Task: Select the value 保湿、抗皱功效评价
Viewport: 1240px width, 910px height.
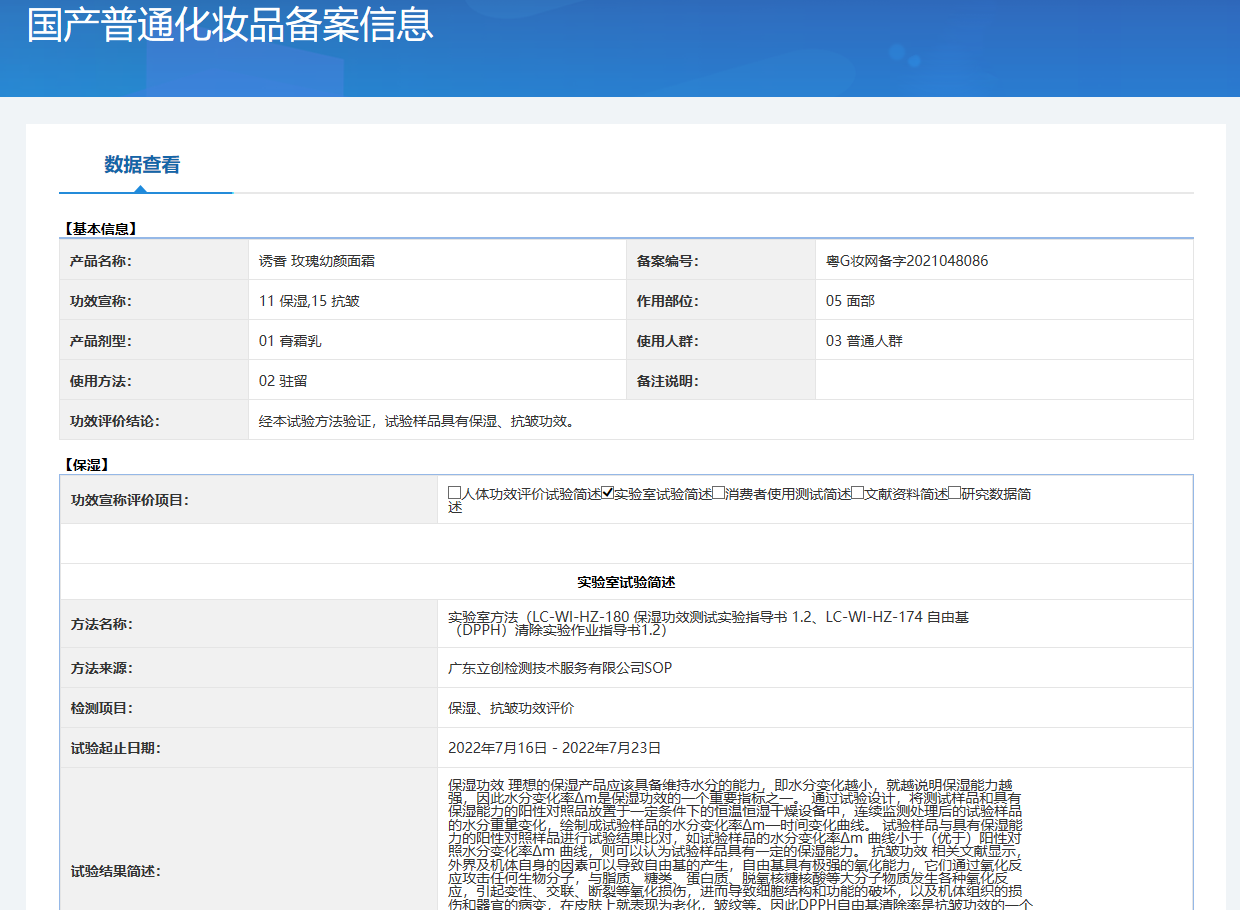Action: pyautogui.click(x=511, y=708)
